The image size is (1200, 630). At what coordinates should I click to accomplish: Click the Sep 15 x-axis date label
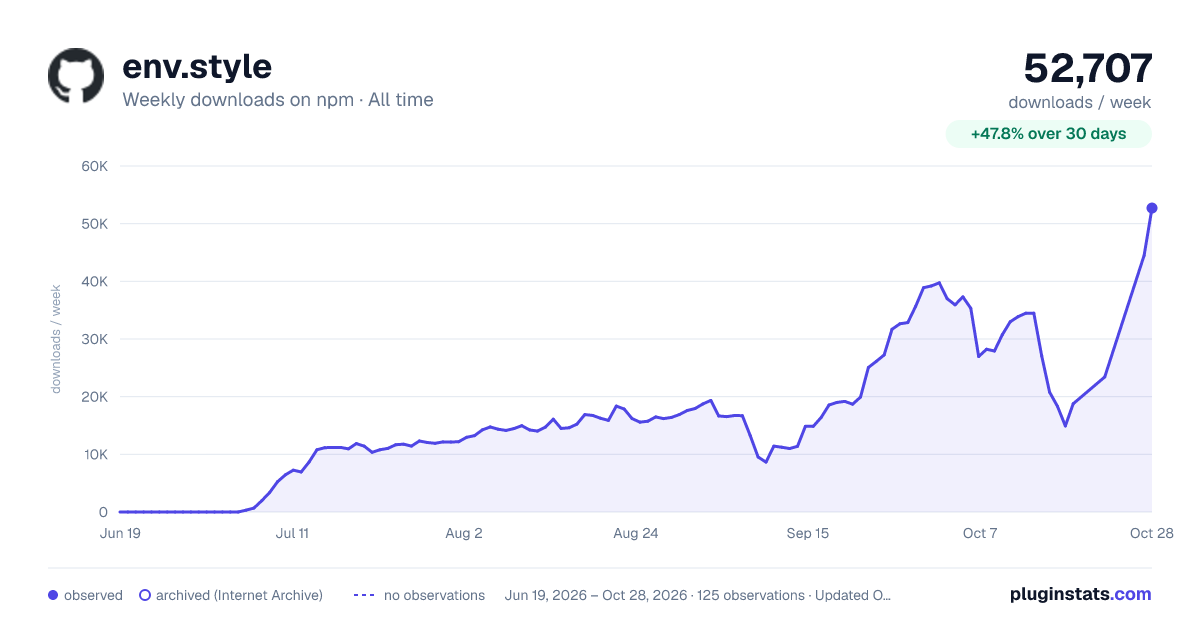[808, 533]
